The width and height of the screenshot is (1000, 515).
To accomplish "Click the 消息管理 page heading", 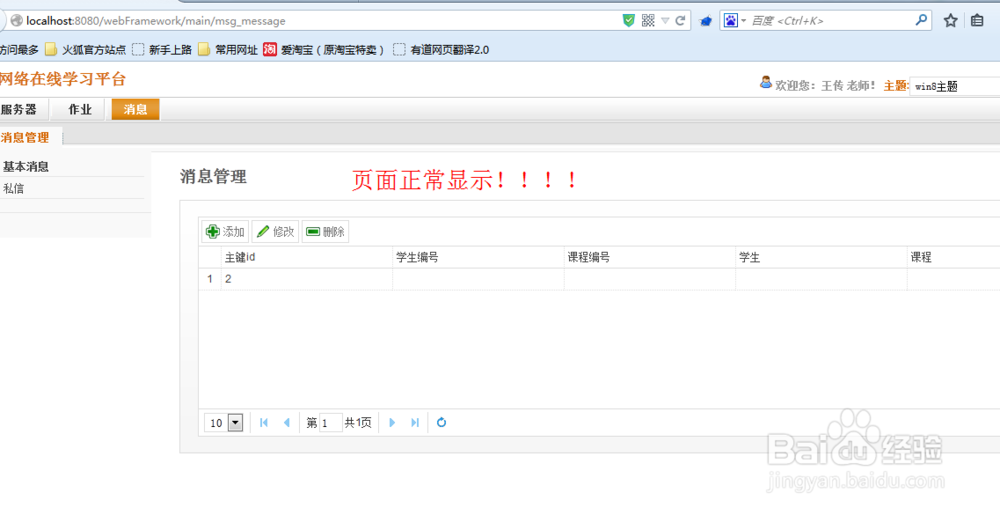I will [213, 177].
